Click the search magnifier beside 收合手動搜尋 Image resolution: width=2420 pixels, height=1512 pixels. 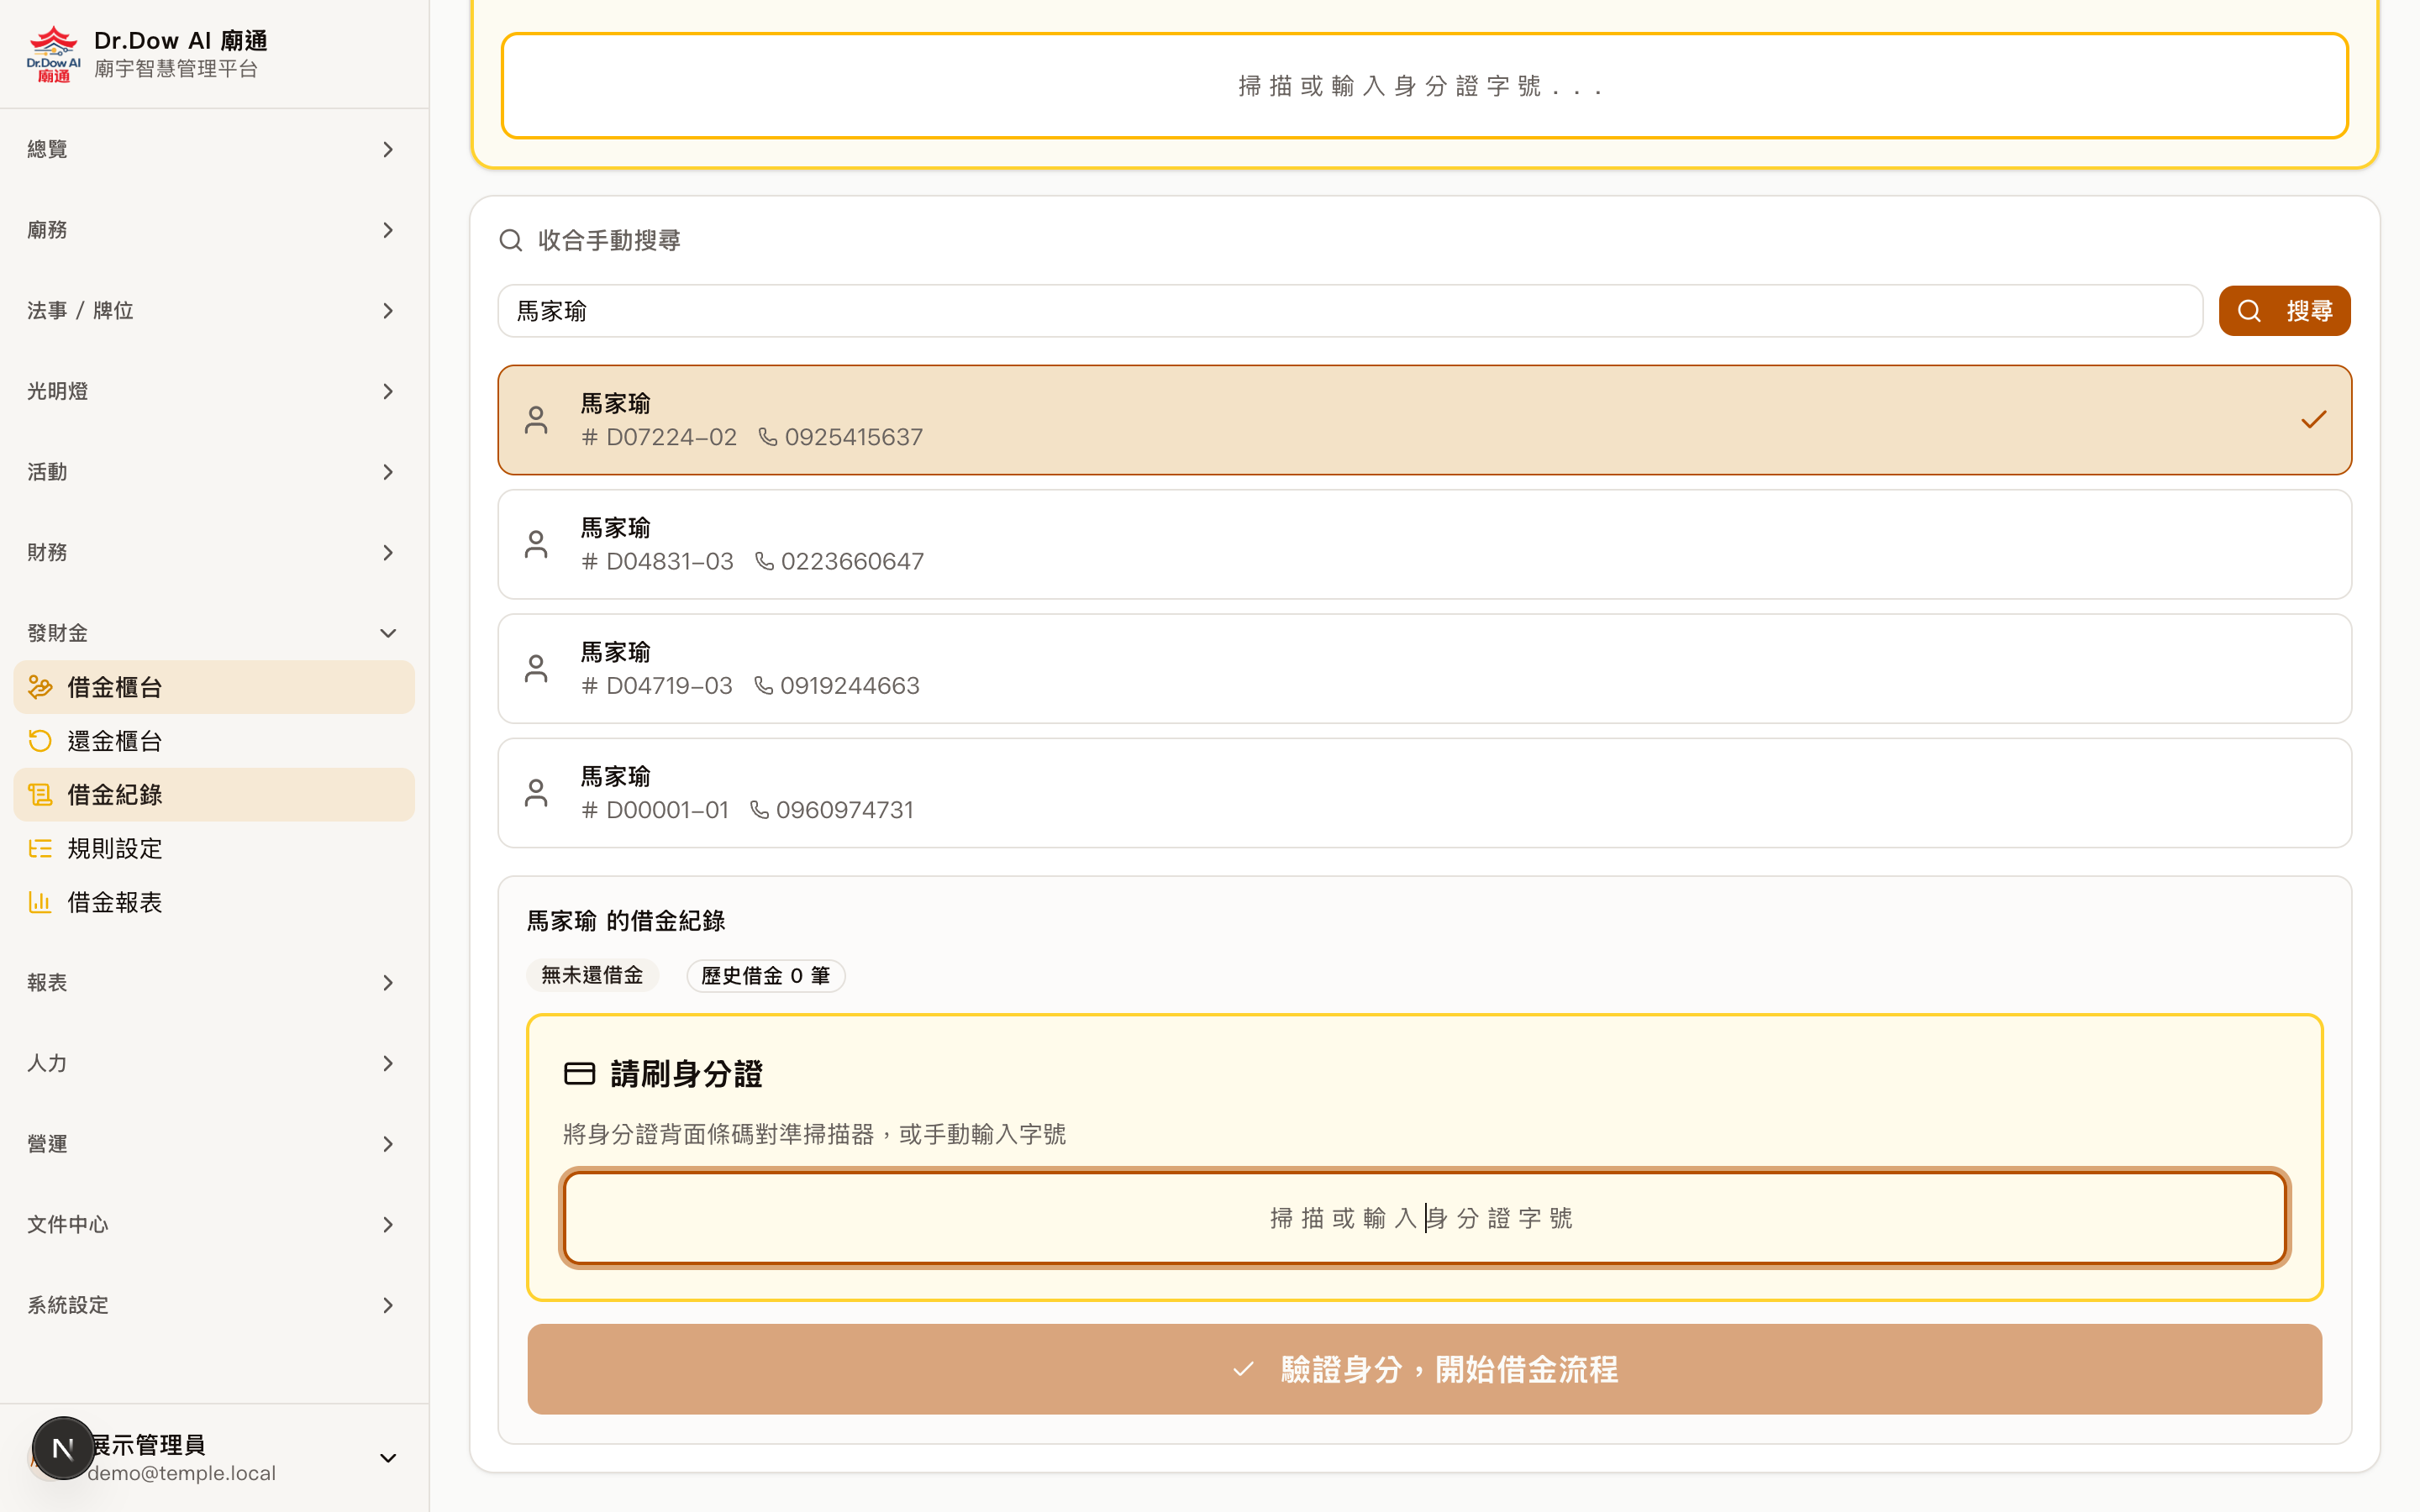[512, 240]
